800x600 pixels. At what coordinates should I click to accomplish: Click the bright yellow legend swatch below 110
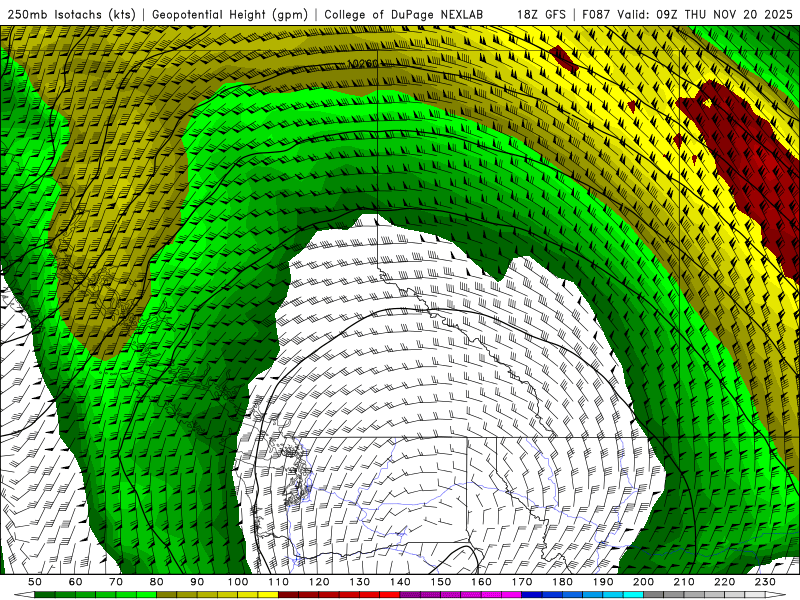coord(268,595)
